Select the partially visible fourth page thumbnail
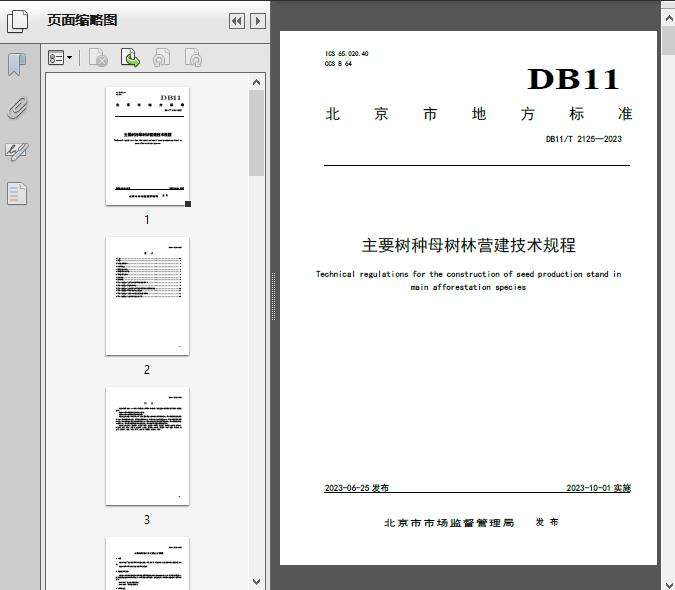The width and height of the screenshot is (675, 590). [147, 563]
